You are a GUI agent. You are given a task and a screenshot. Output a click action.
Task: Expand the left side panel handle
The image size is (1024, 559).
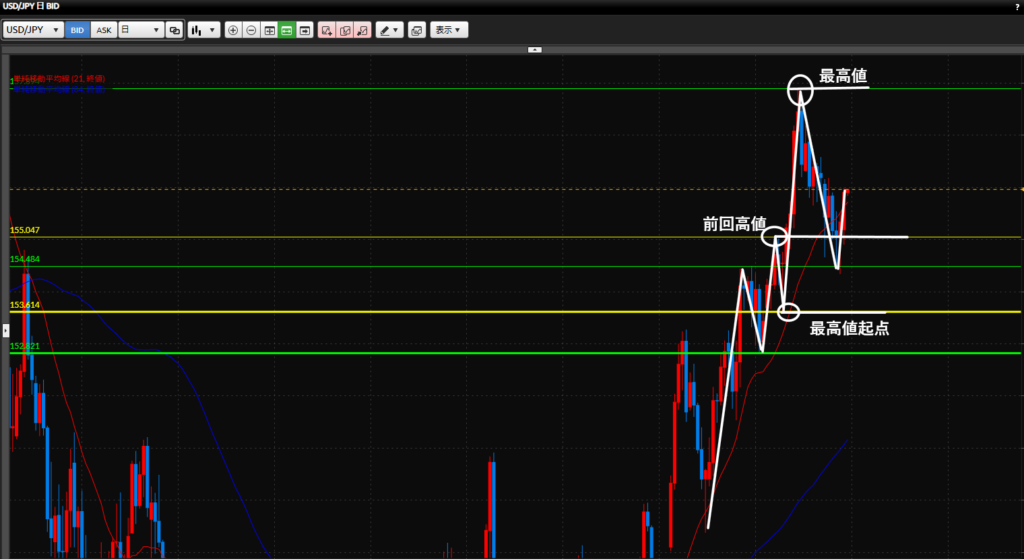point(4,329)
